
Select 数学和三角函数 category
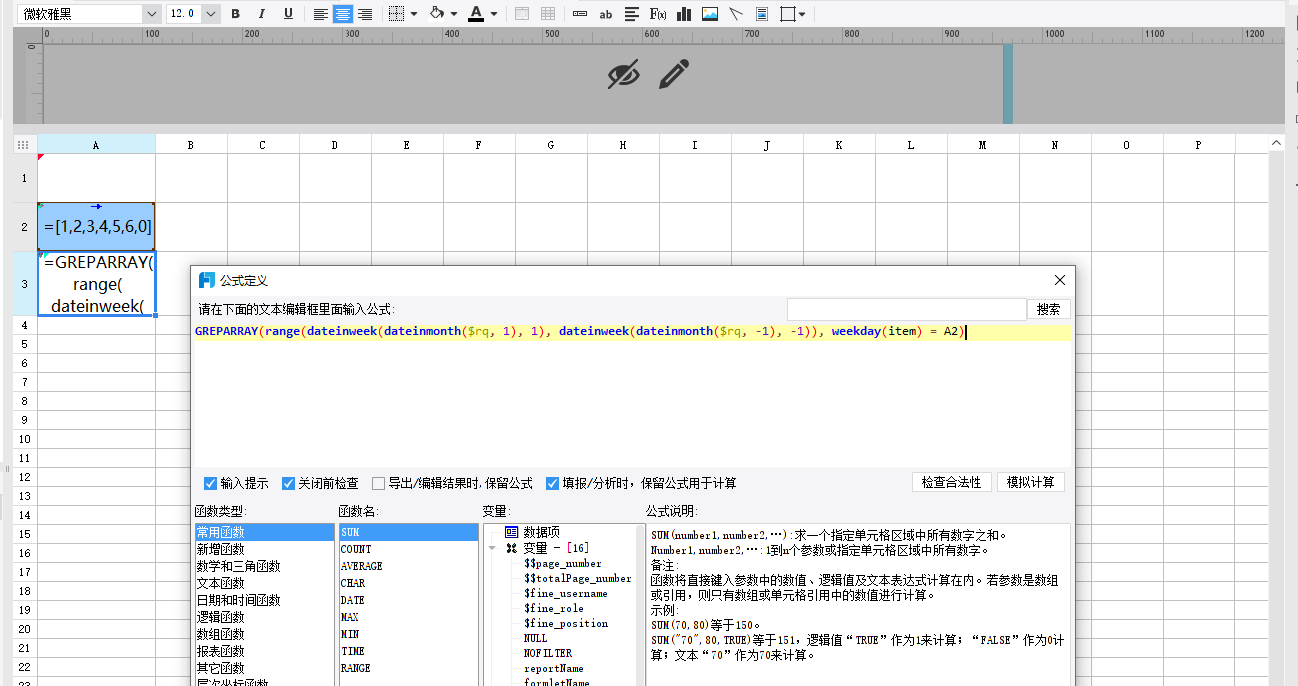265,566
